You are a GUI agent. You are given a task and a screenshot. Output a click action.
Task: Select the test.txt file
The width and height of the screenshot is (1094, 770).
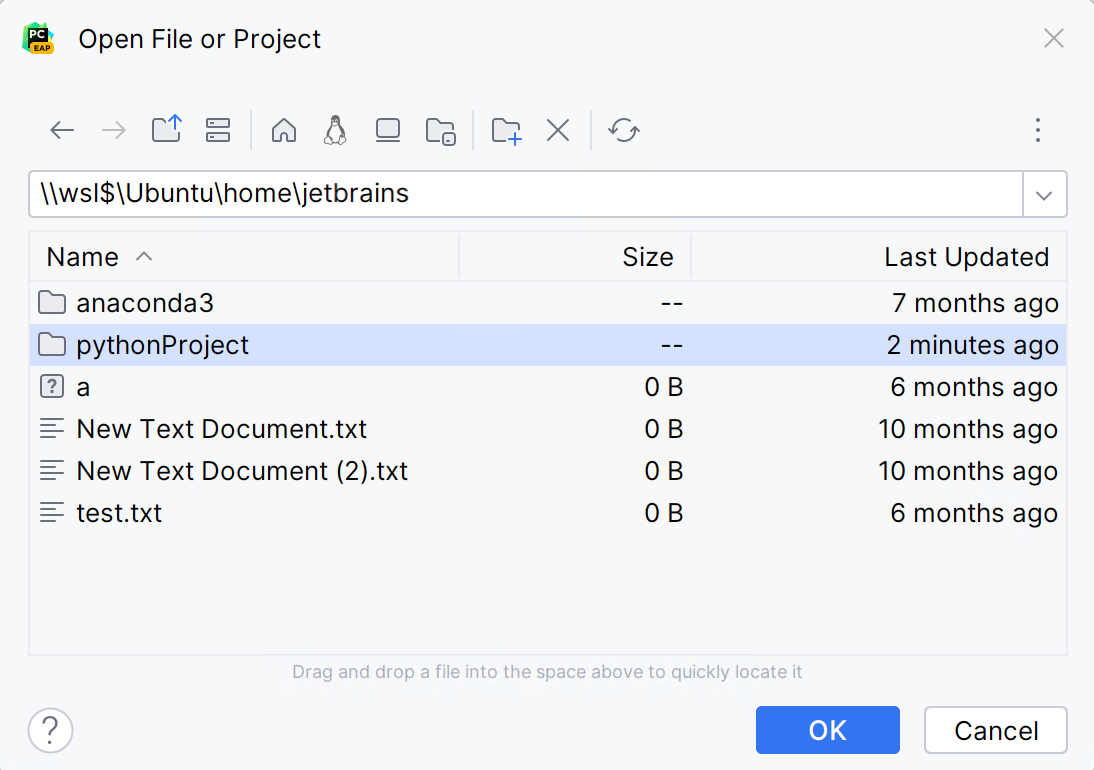120,512
